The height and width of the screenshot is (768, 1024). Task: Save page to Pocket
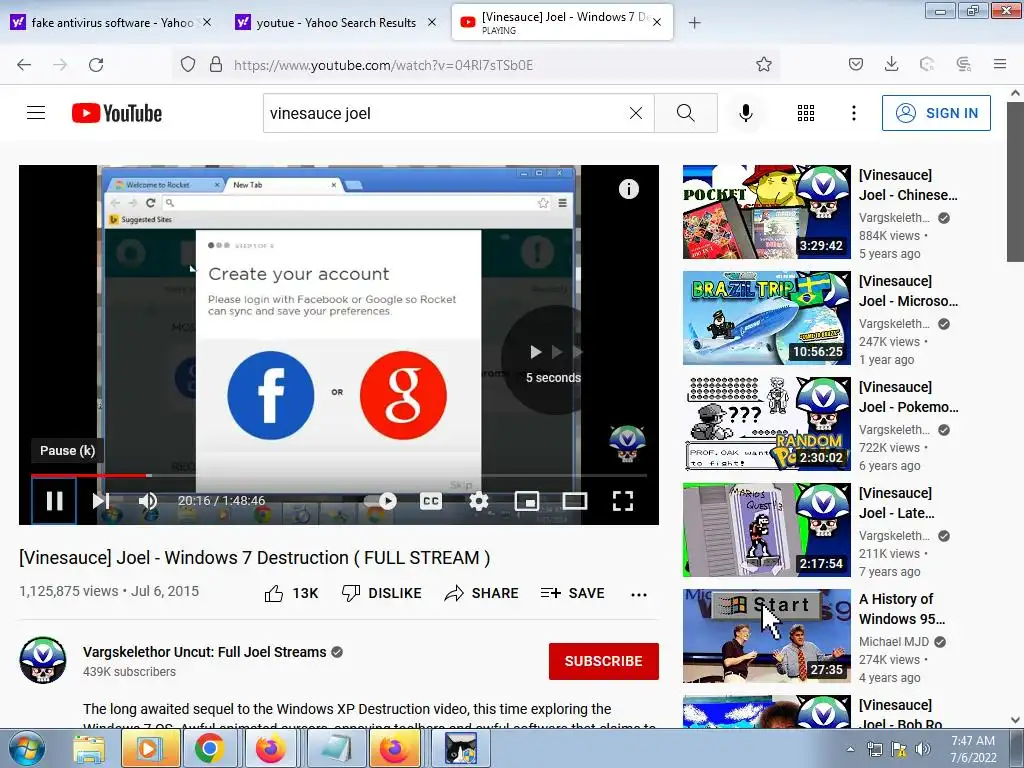click(856, 64)
